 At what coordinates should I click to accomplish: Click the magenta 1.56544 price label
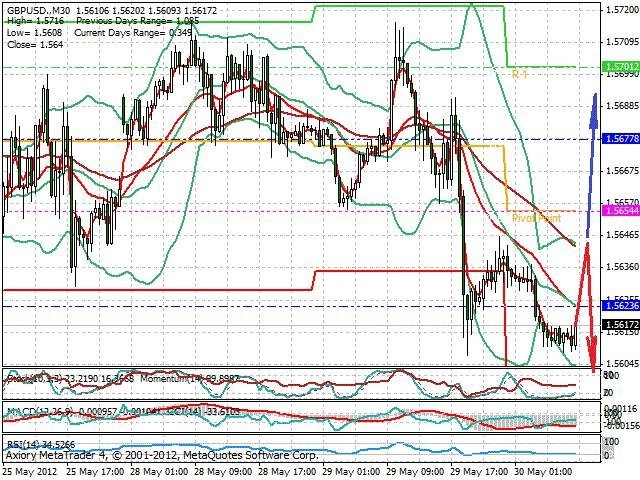(621, 211)
